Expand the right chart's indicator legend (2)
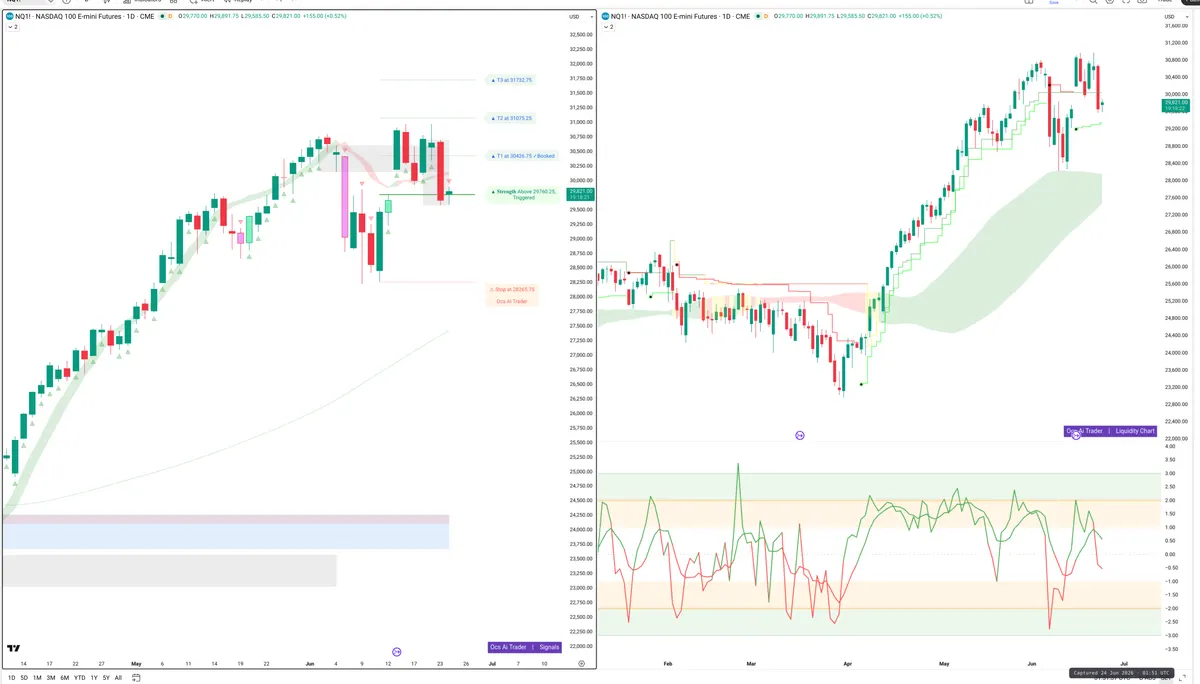Viewport: 1200px width, 684px height. pyautogui.click(x=609, y=27)
